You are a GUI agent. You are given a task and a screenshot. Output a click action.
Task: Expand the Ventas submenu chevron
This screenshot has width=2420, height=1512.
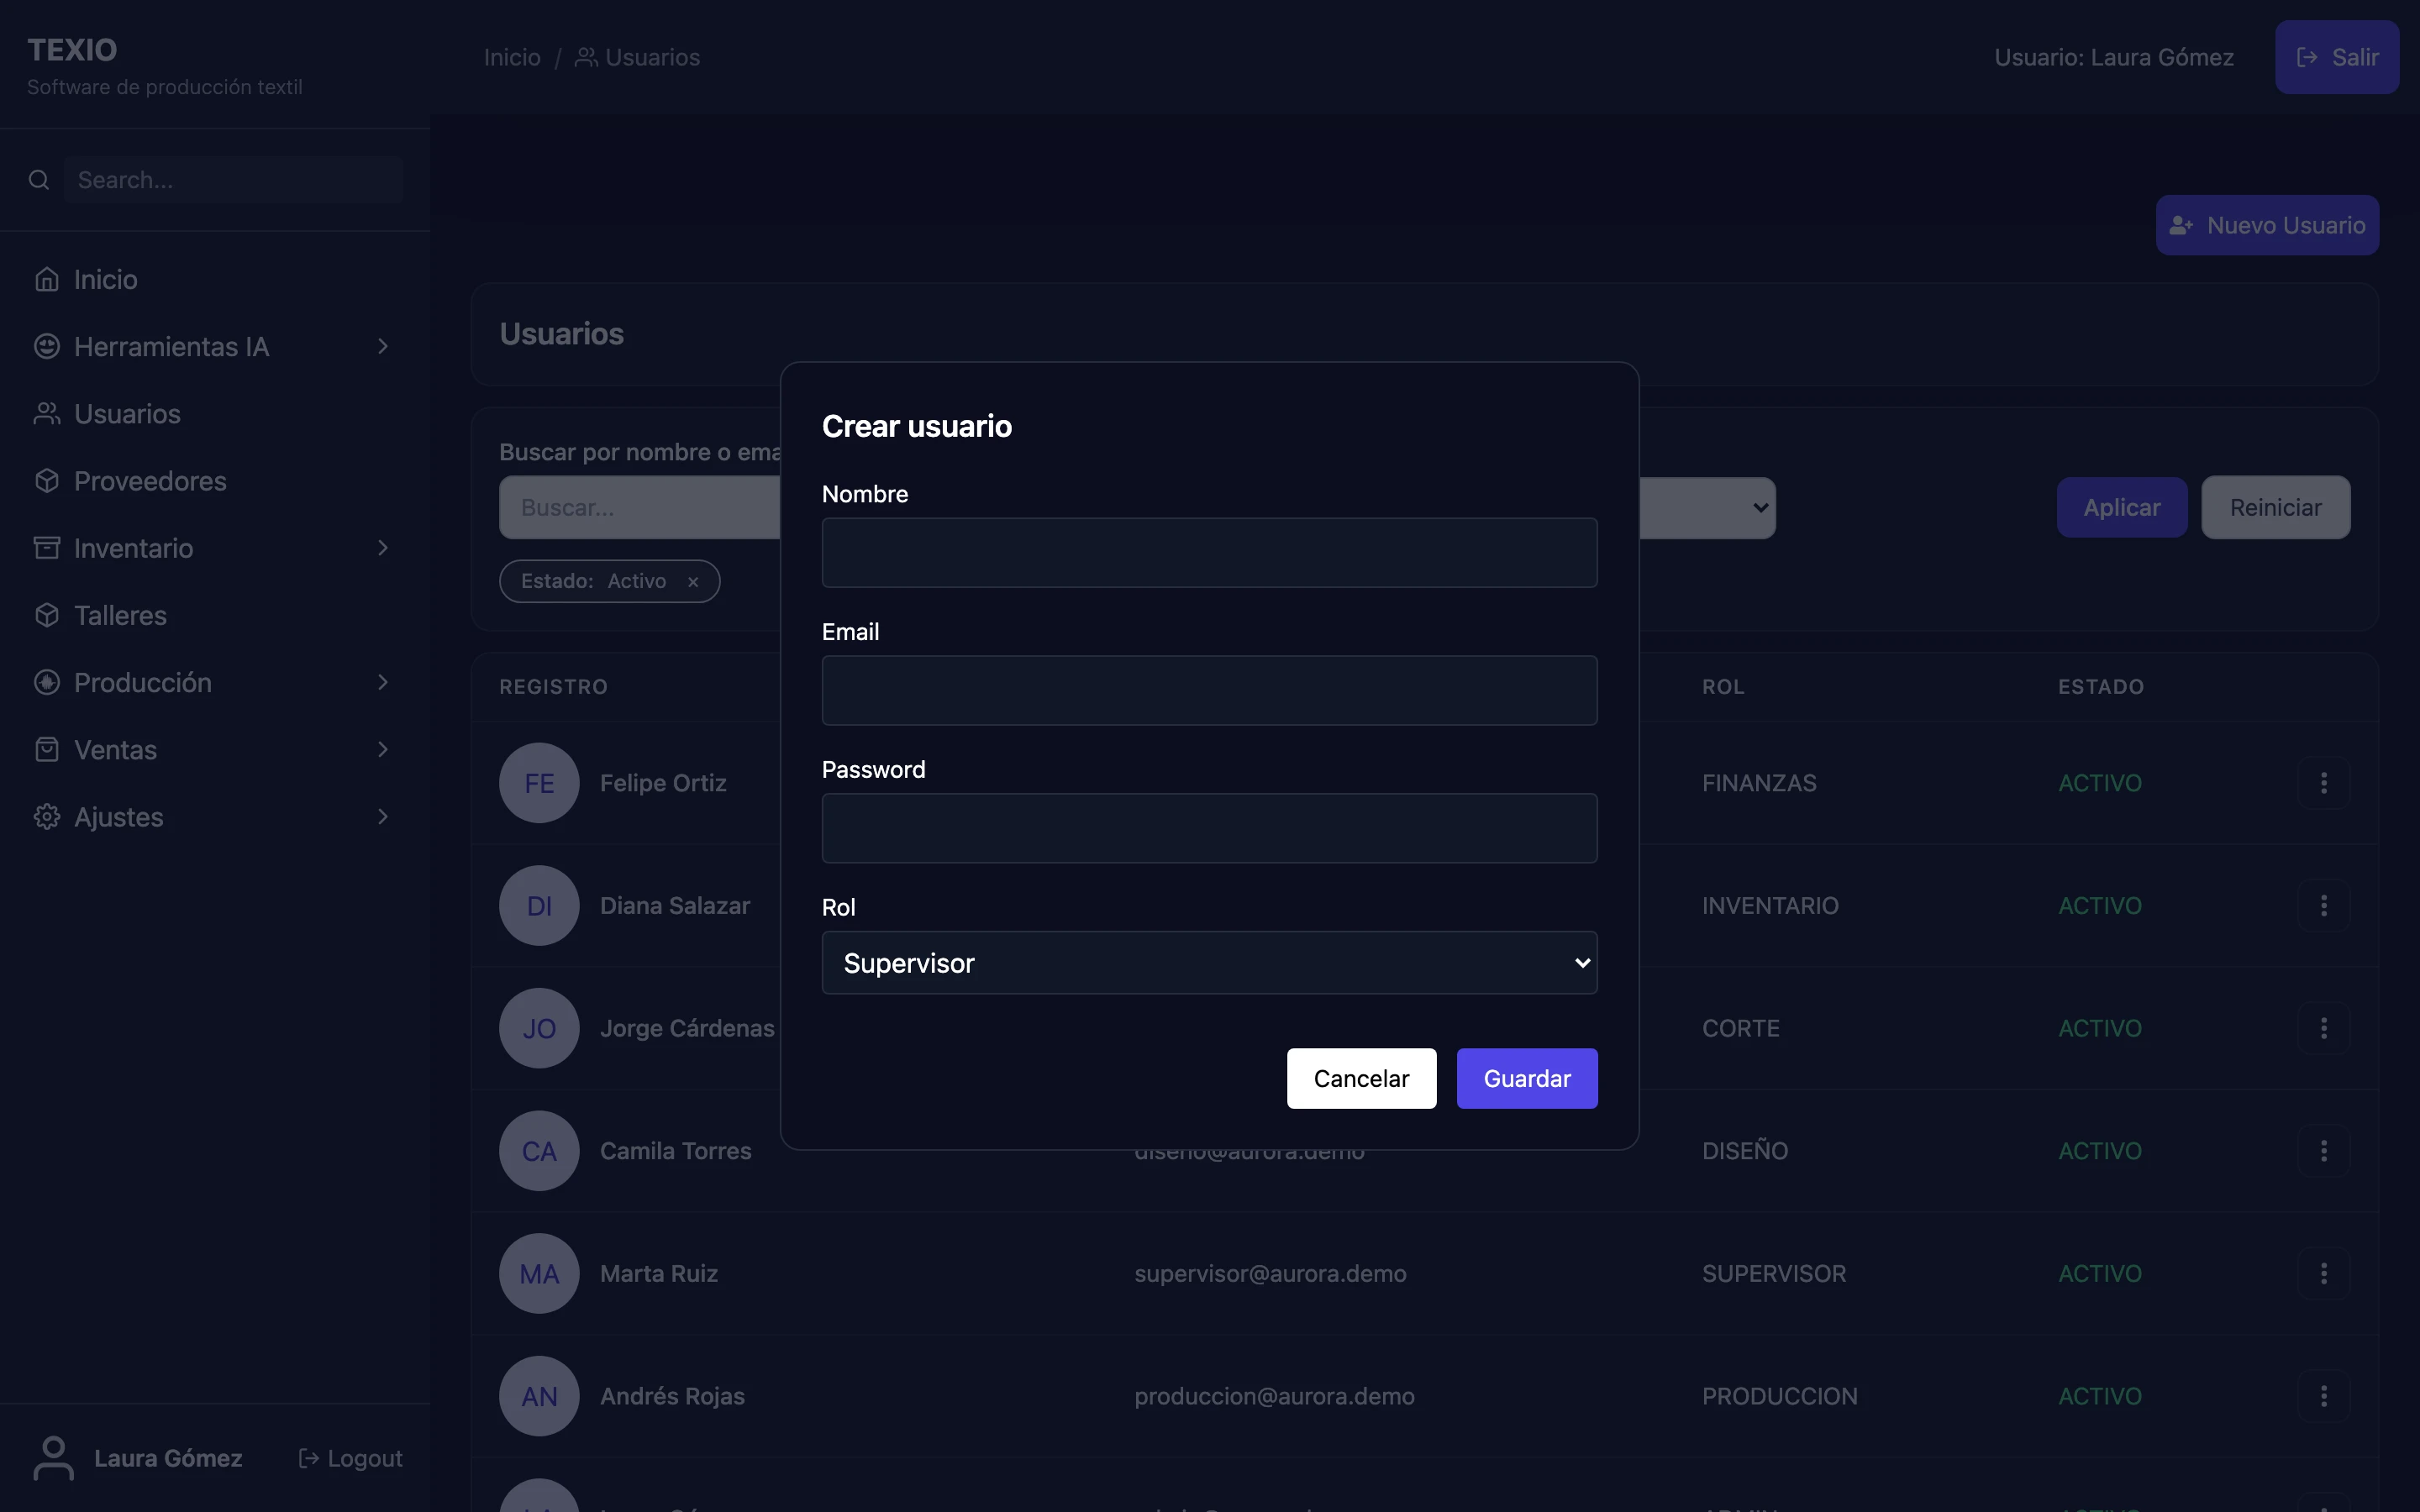point(383,749)
